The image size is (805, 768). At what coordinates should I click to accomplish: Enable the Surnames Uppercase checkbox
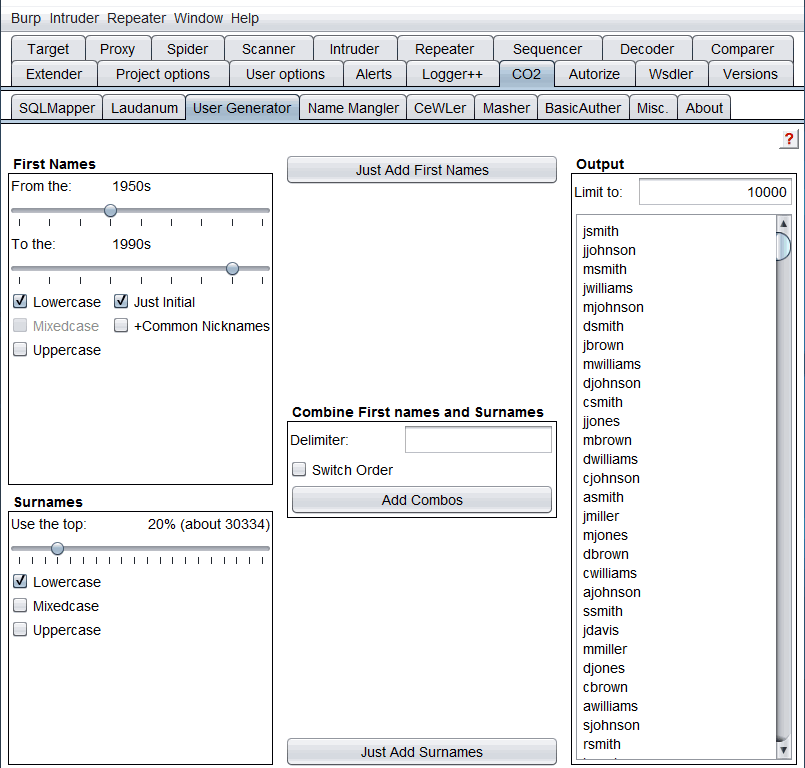[20, 630]
